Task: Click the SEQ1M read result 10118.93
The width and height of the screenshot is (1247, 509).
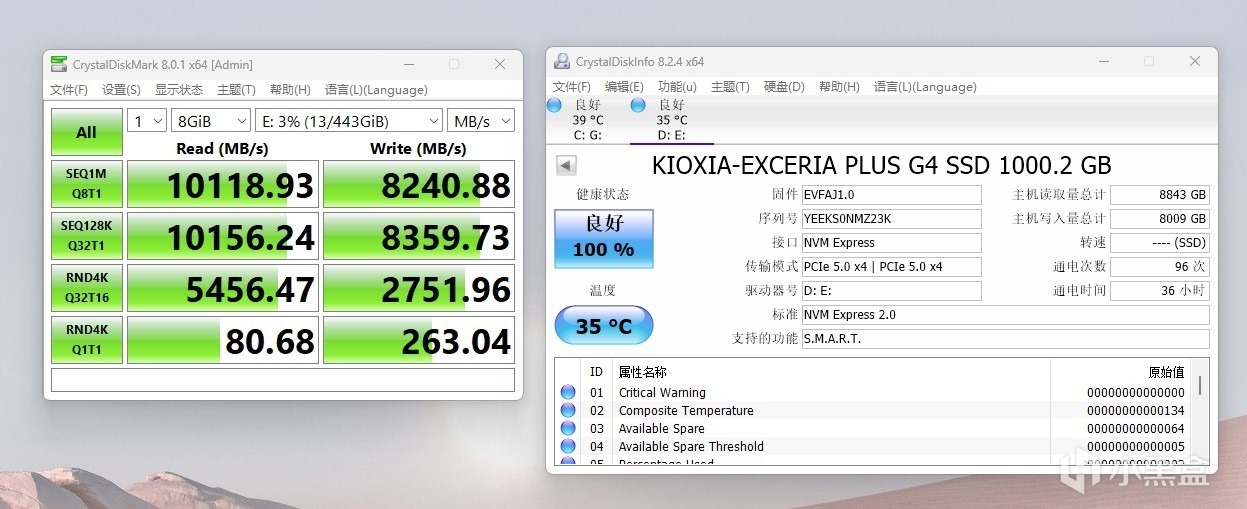Action: pos(223,184)
